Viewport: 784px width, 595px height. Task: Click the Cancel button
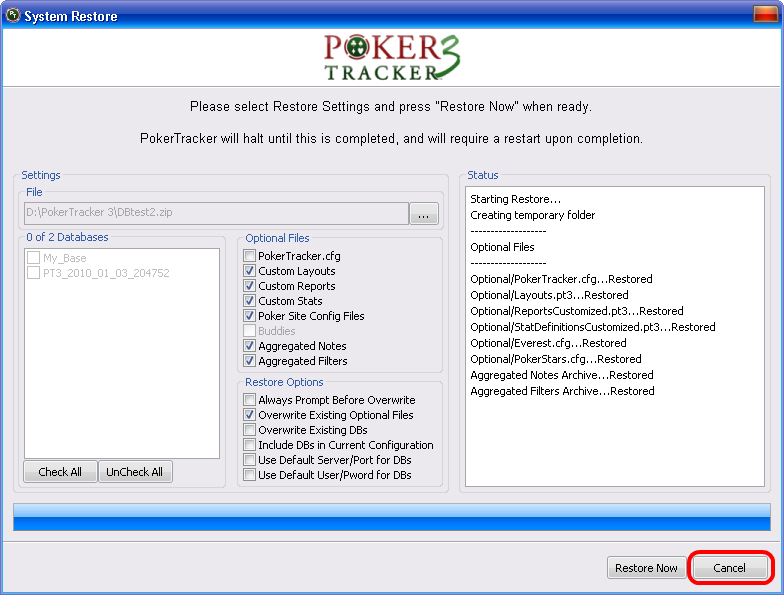coord(730,568)
